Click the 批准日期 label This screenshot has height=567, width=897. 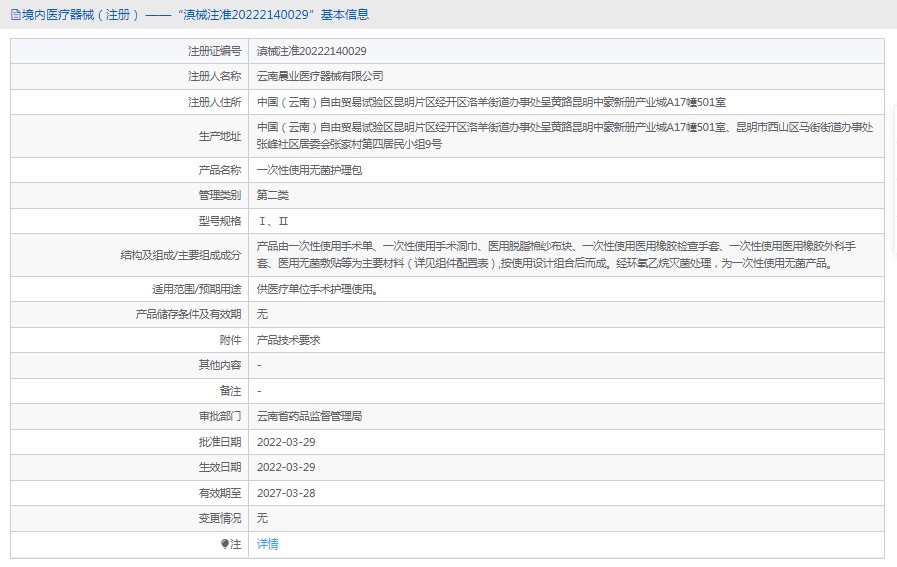pyautogui.click(x=220, y=442)
